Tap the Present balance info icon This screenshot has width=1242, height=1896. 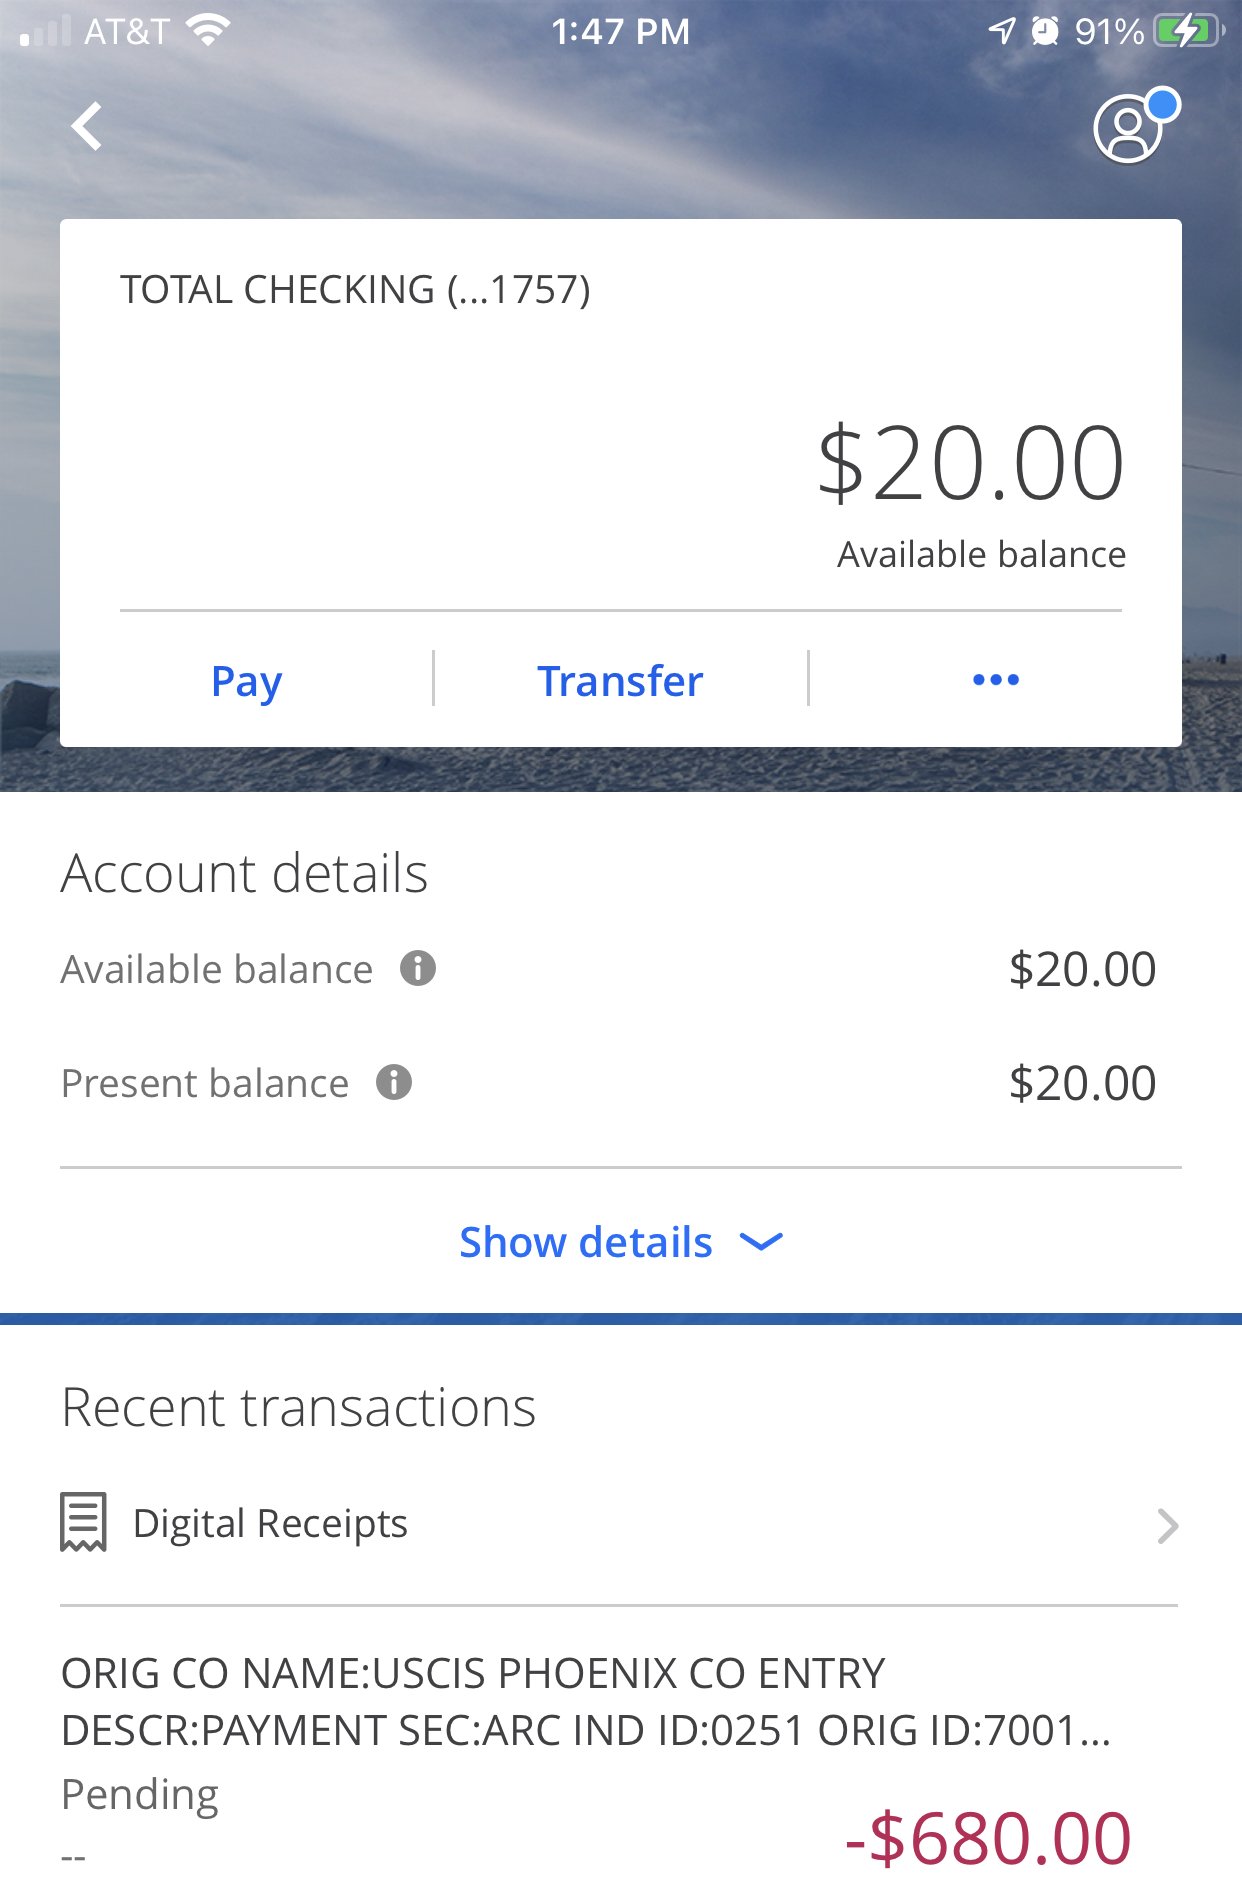pyautogui.click(x=394, y=1082)
